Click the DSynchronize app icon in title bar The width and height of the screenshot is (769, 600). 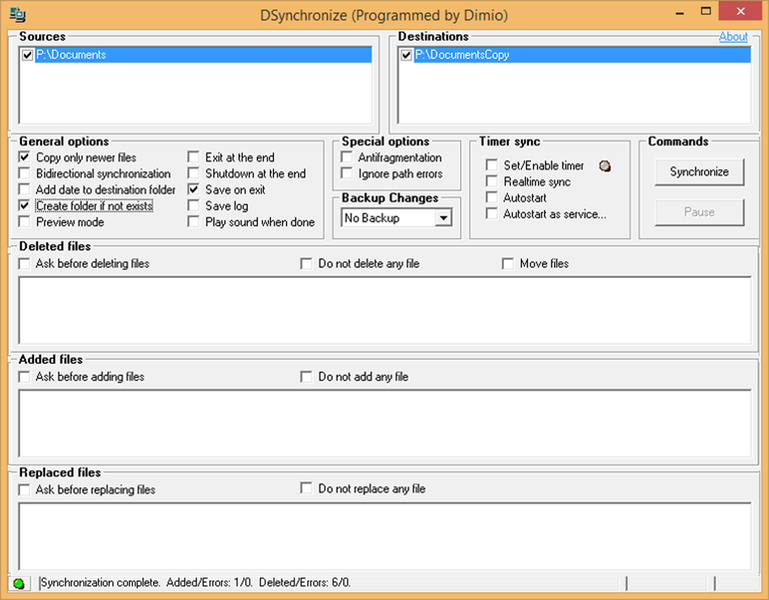18,15
